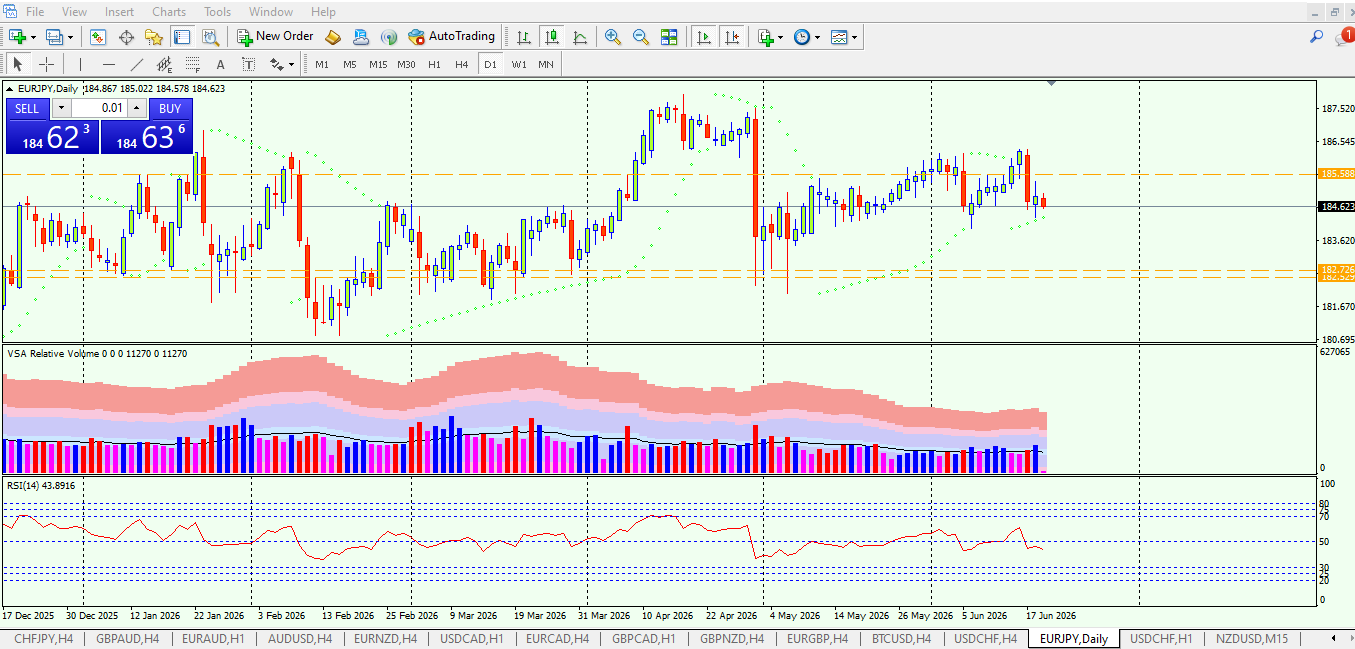Click the 185.588 price level marker

pos(1337,173)
